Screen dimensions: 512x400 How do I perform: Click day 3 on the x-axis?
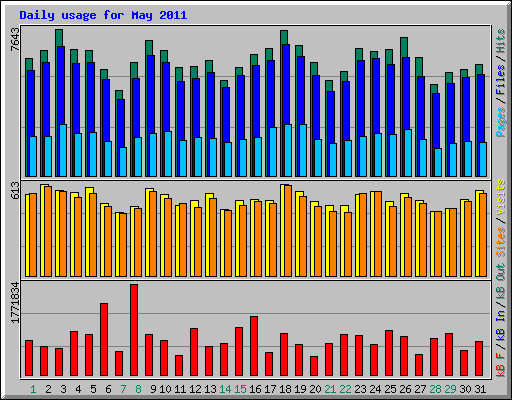[63, 389]
